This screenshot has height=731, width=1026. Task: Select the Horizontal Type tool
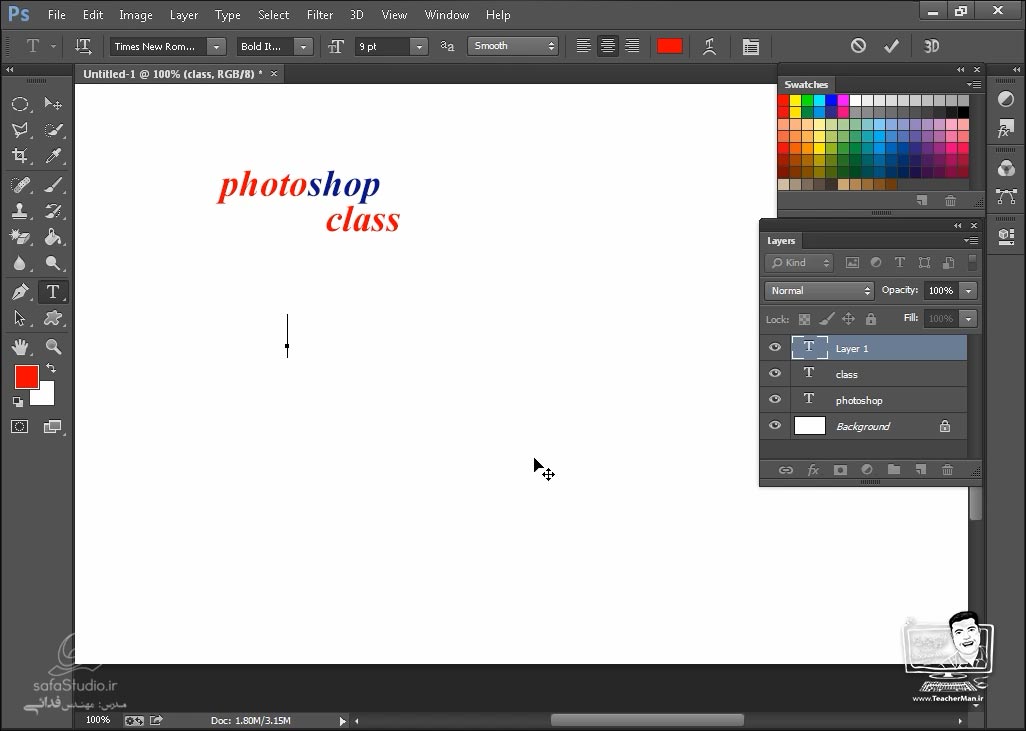coord(53,292)
